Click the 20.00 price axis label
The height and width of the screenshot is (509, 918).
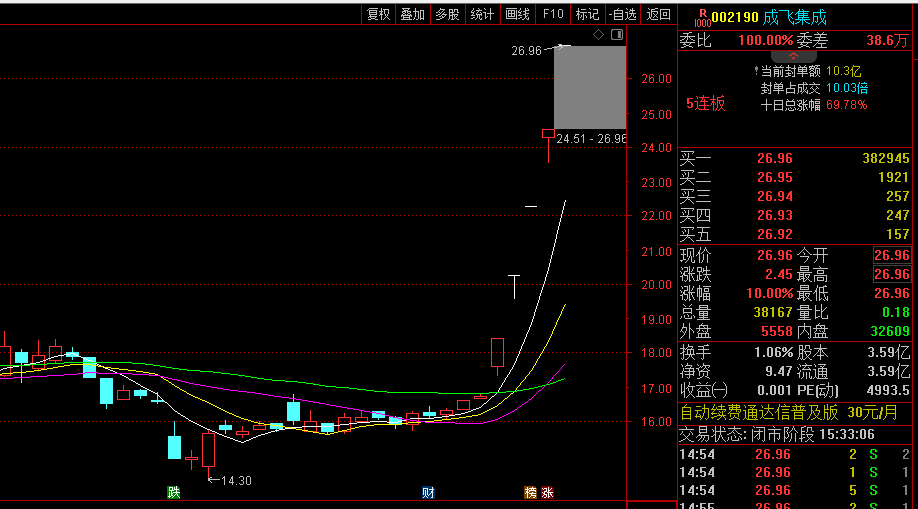click(656, 285)
